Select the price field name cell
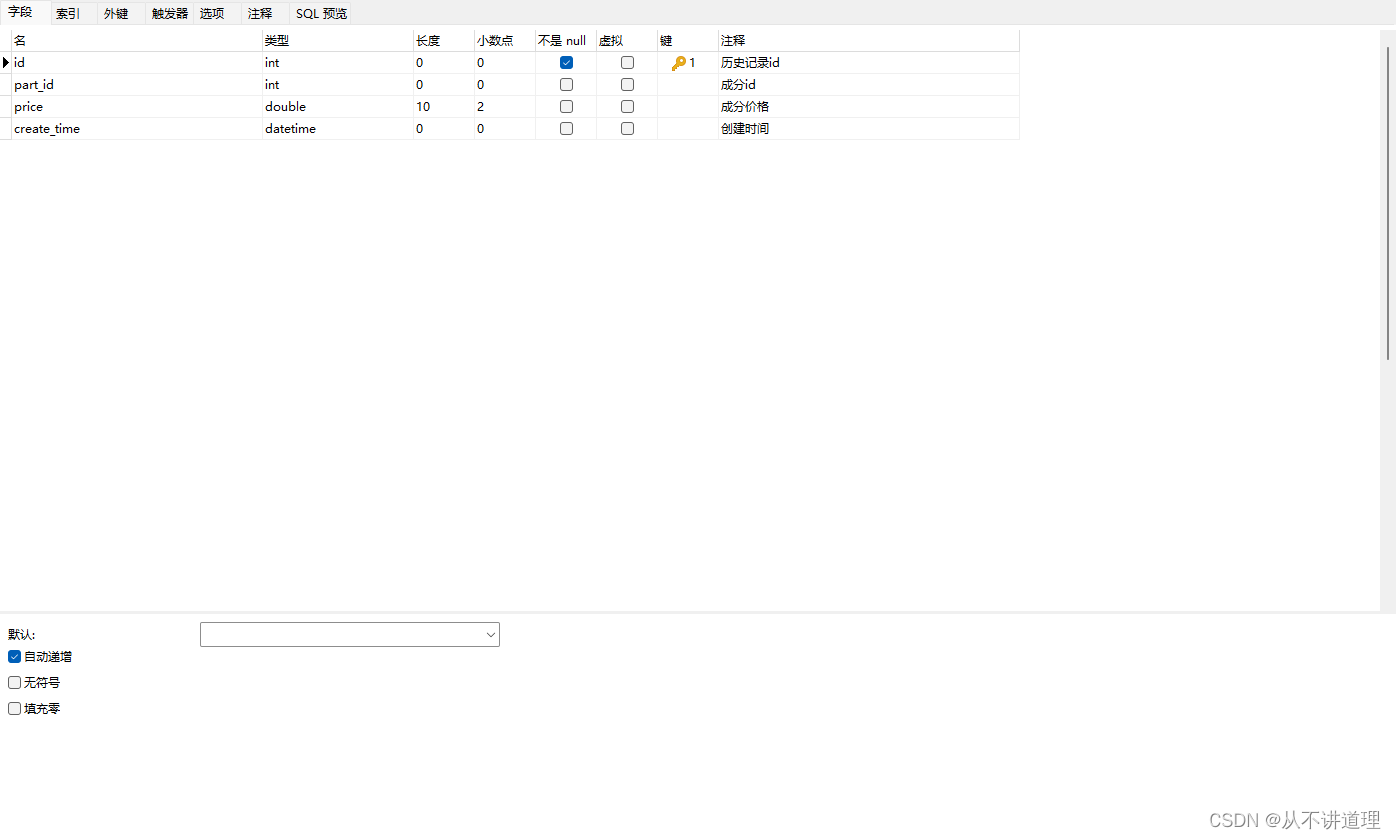 [137, 106]
